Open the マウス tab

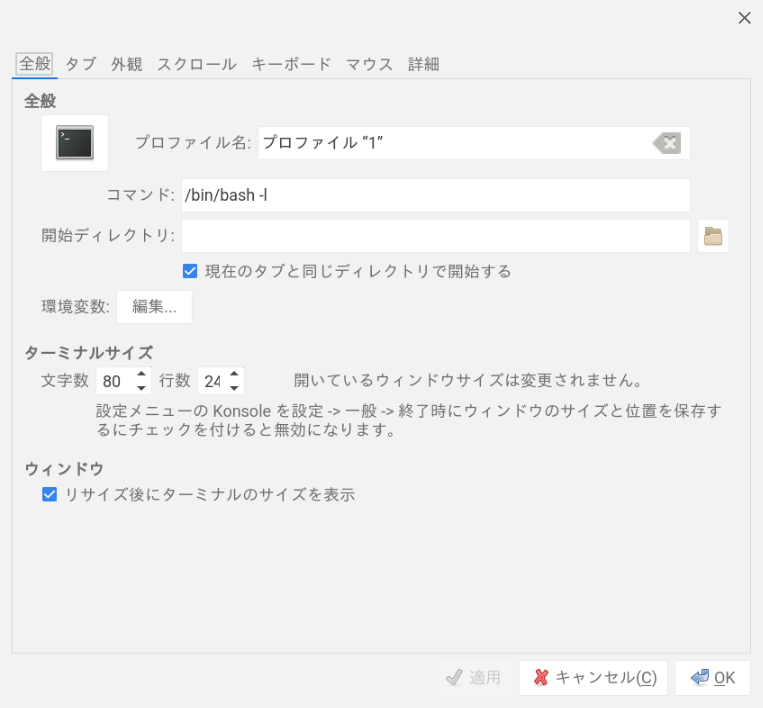[x=369, y=64]
